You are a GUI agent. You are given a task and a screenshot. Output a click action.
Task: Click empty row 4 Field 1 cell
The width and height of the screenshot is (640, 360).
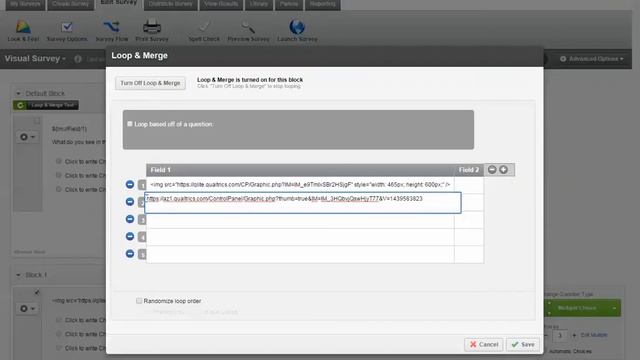300,237
